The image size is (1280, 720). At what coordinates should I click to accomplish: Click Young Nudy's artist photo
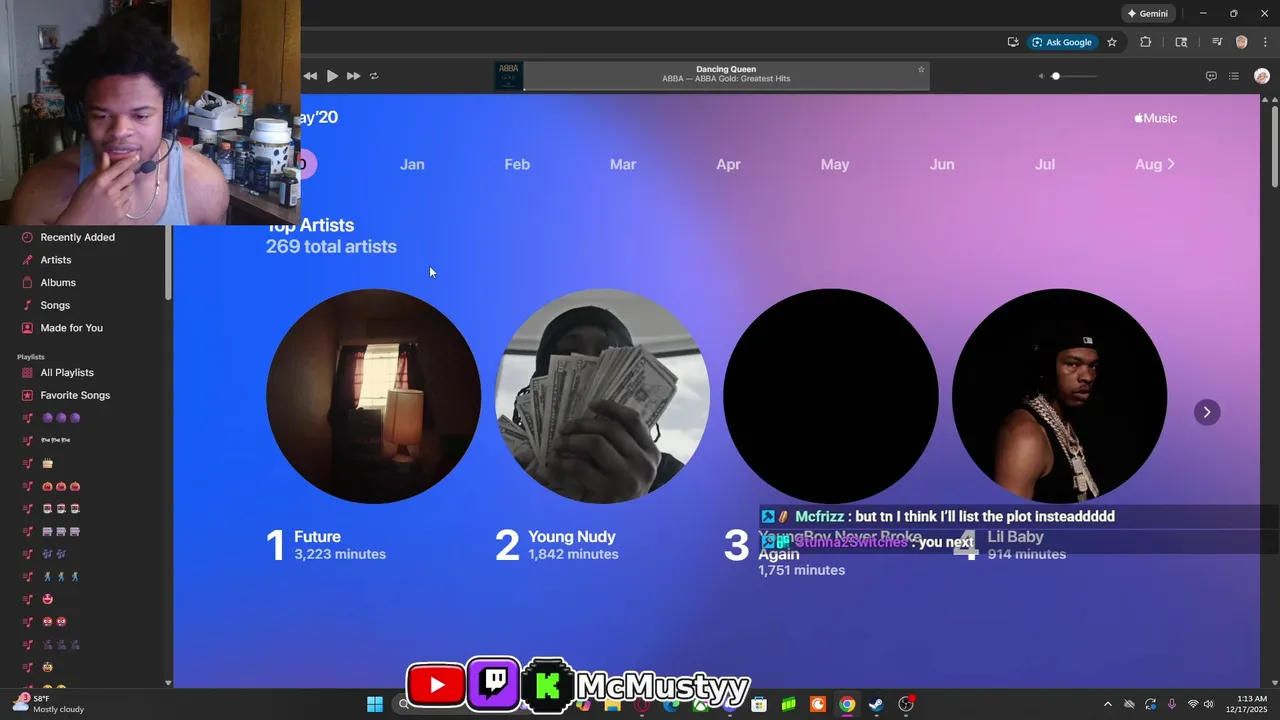(602, 396)
